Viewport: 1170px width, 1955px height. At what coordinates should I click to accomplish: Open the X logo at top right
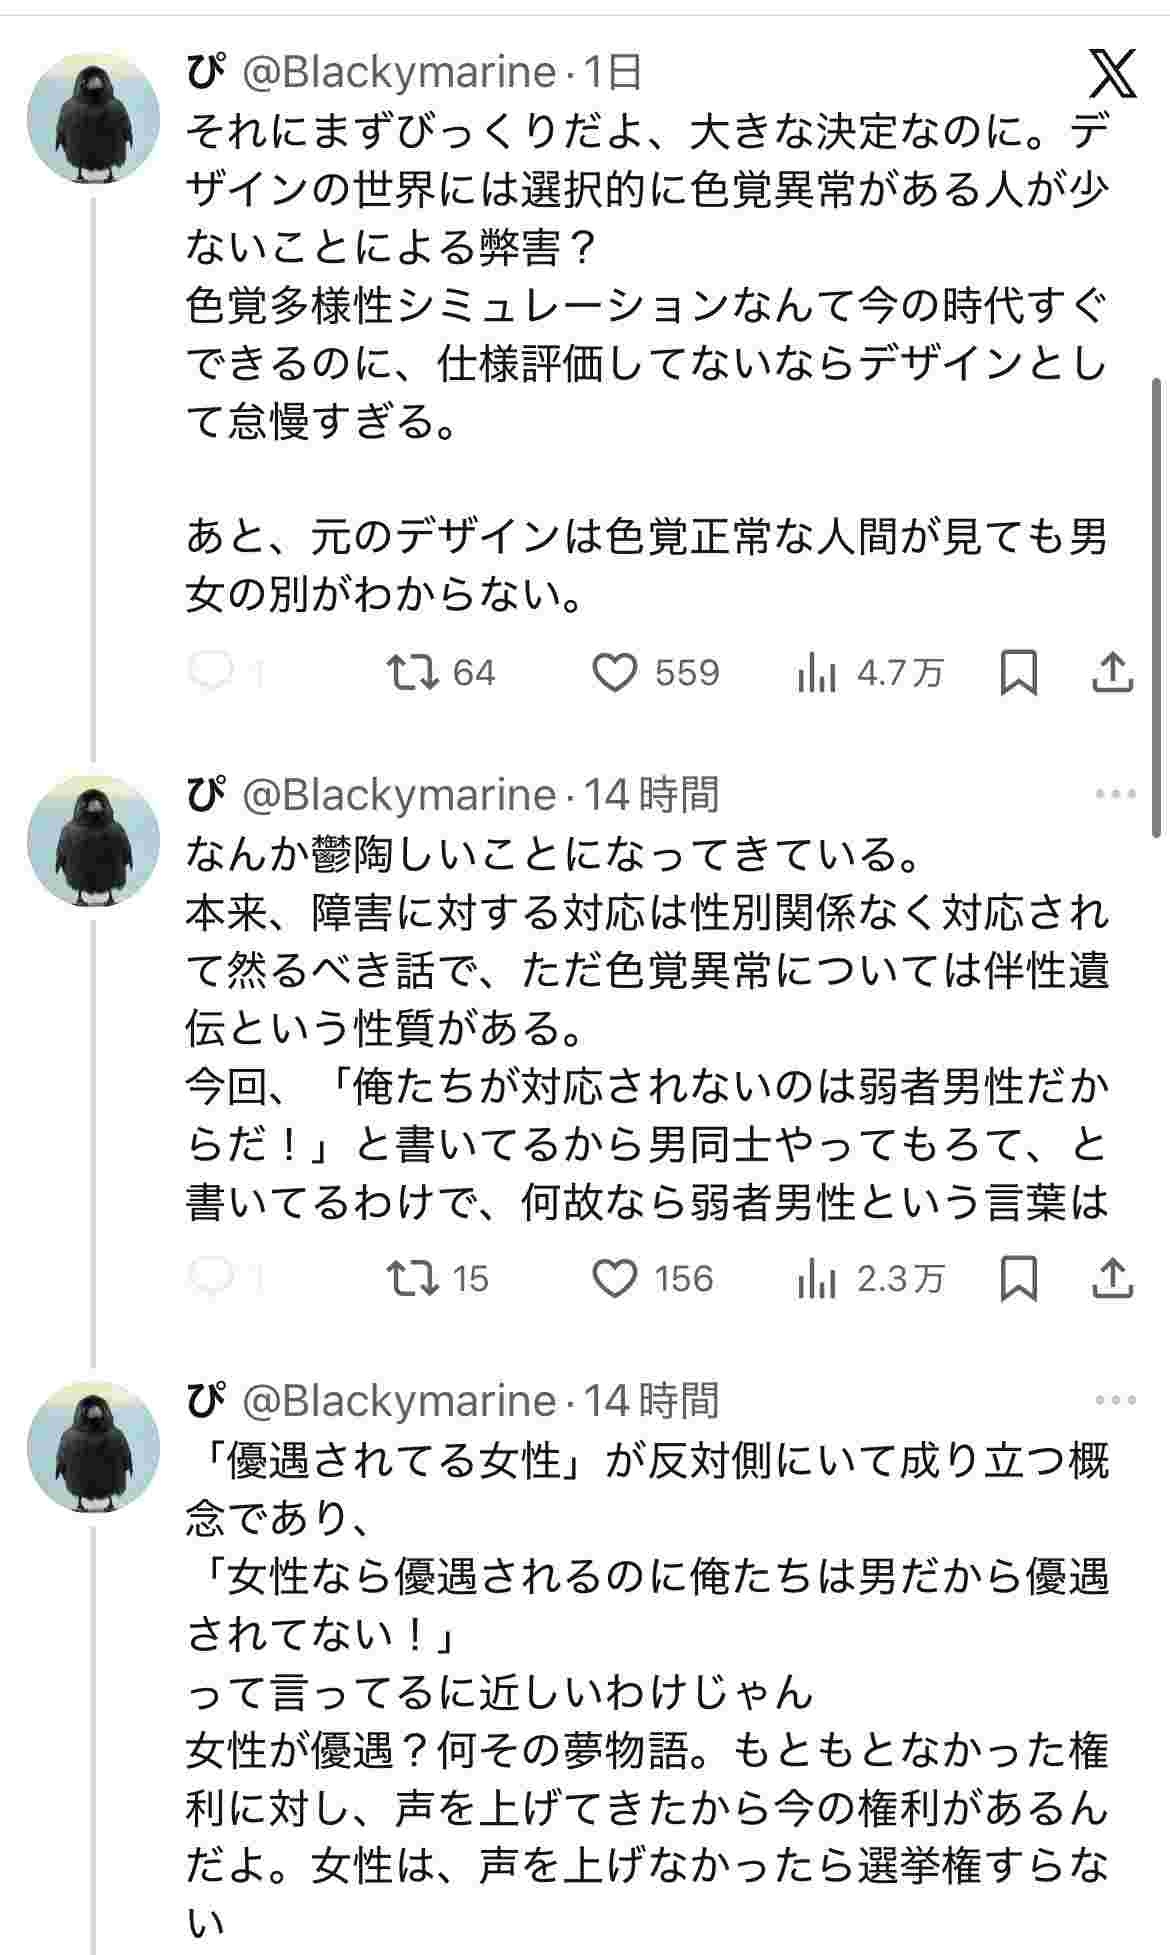(x=1112, y=73)
